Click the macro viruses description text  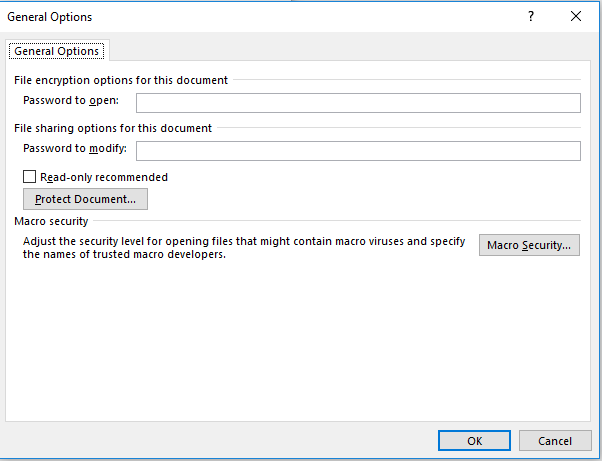244,248
